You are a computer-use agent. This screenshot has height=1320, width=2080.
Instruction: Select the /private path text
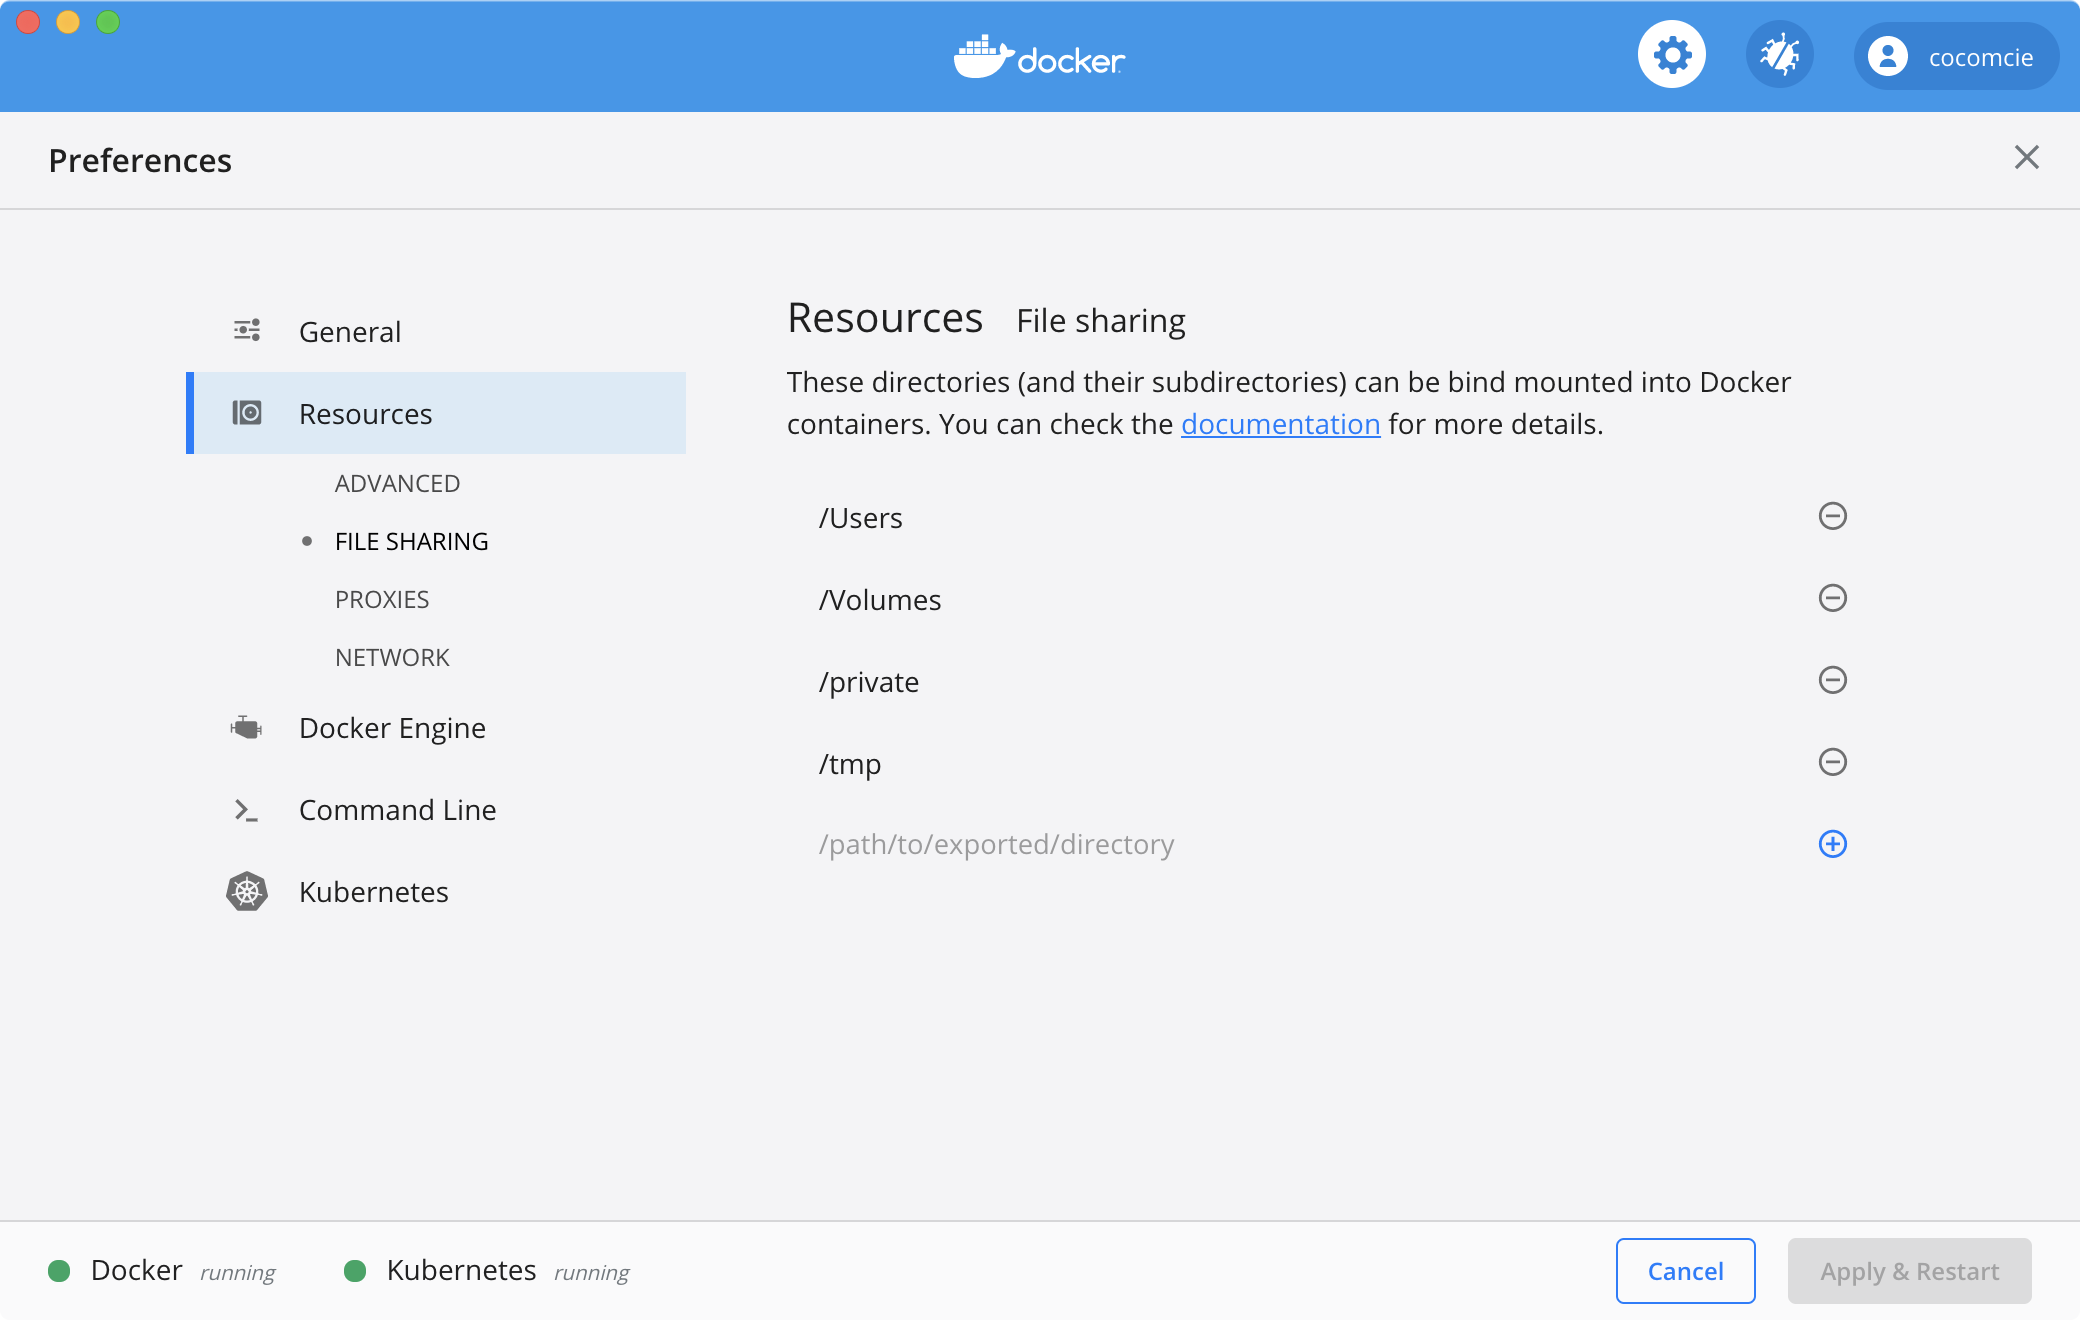tap(868, 682)
